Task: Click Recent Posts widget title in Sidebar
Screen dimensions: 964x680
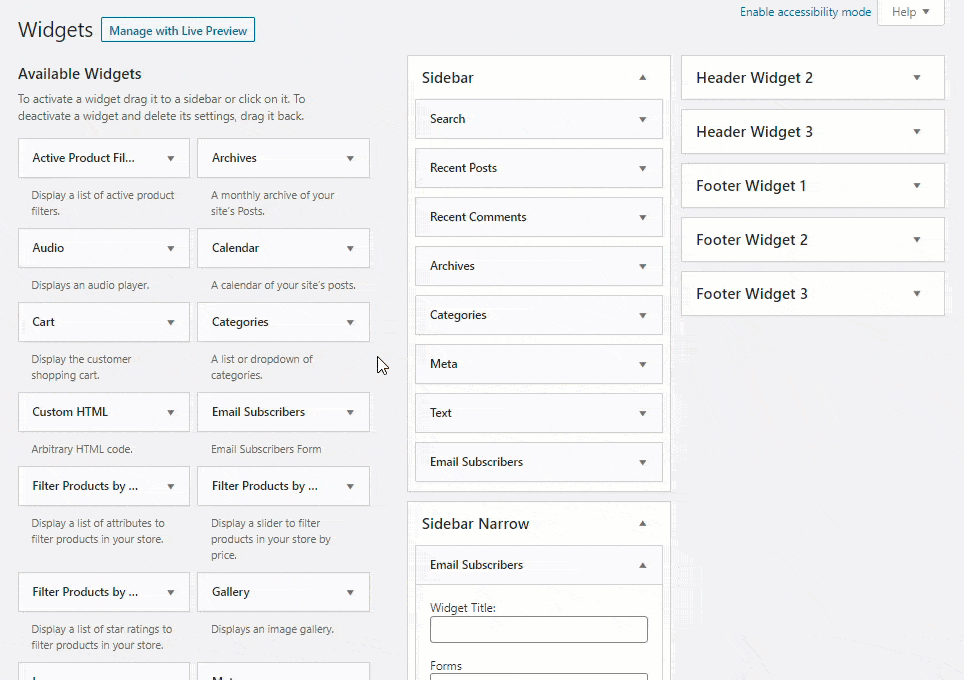Action: coord(463,168)
